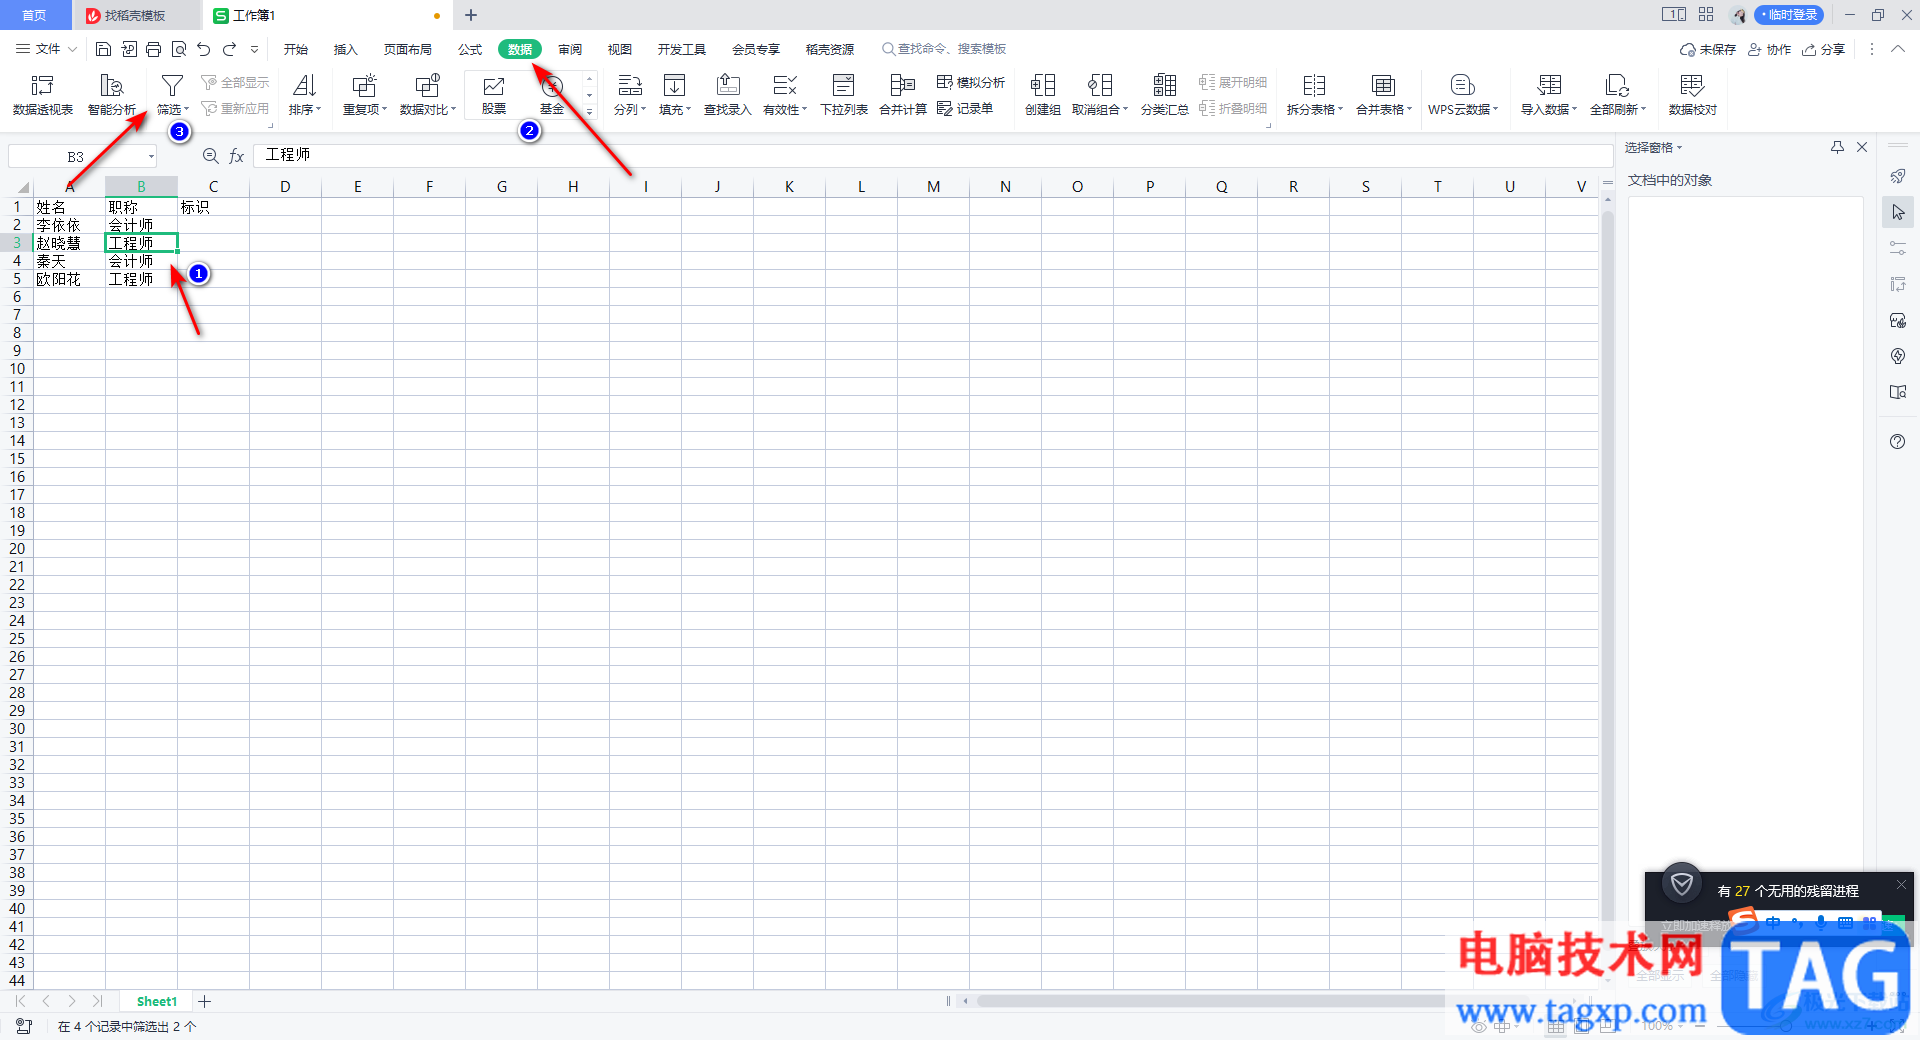Open Consolidate (合并计算) tool
Viewport: 1920px width, 1040px height.
pos(903,95)
